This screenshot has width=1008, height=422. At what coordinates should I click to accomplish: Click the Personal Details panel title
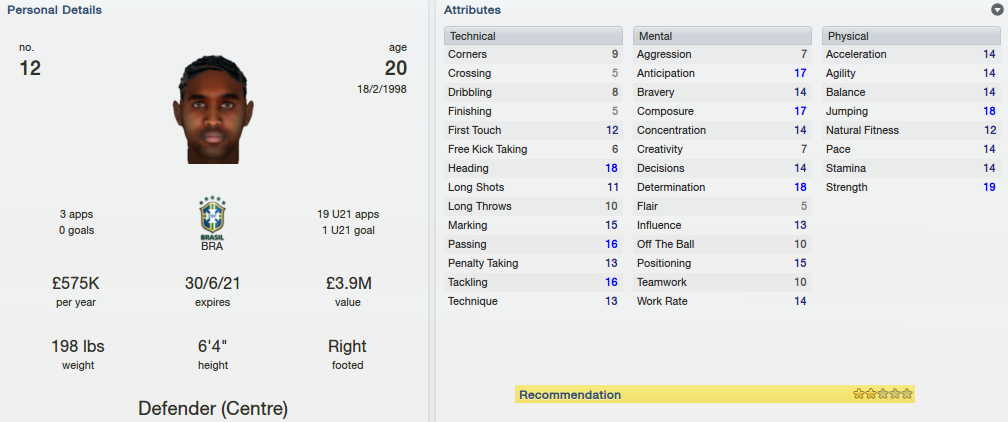[x=55, y=10]
